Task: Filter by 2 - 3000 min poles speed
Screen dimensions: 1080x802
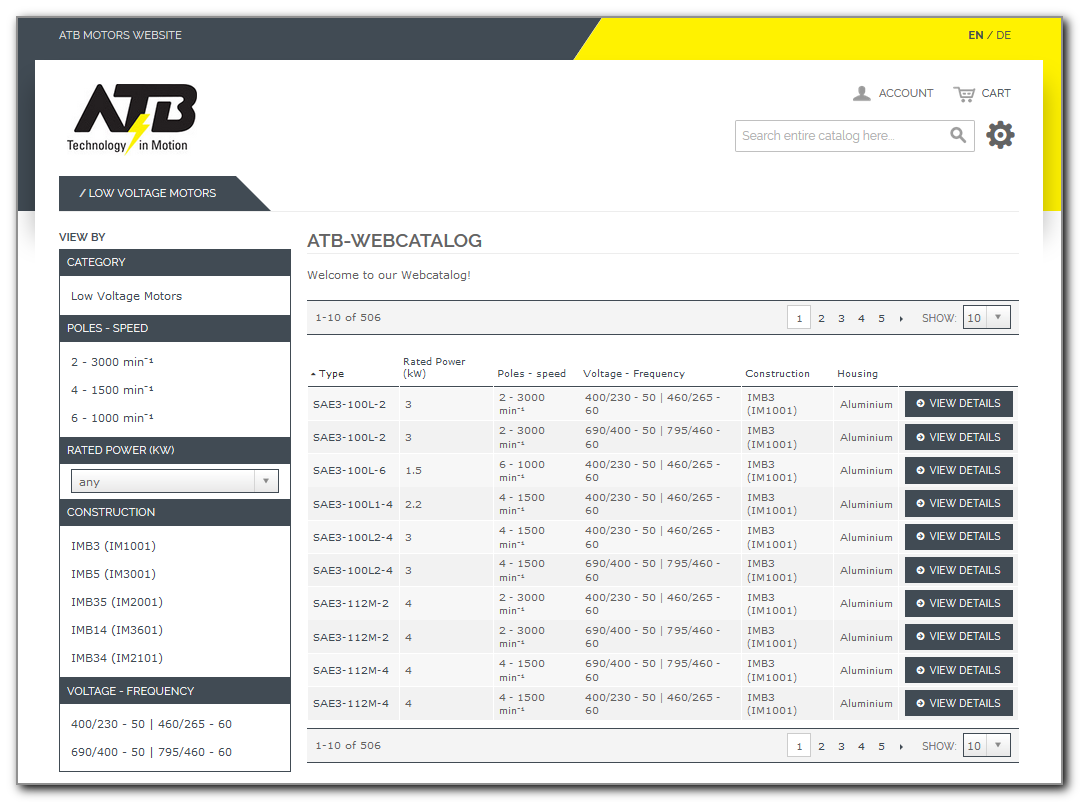Action: tap(112, 362)
